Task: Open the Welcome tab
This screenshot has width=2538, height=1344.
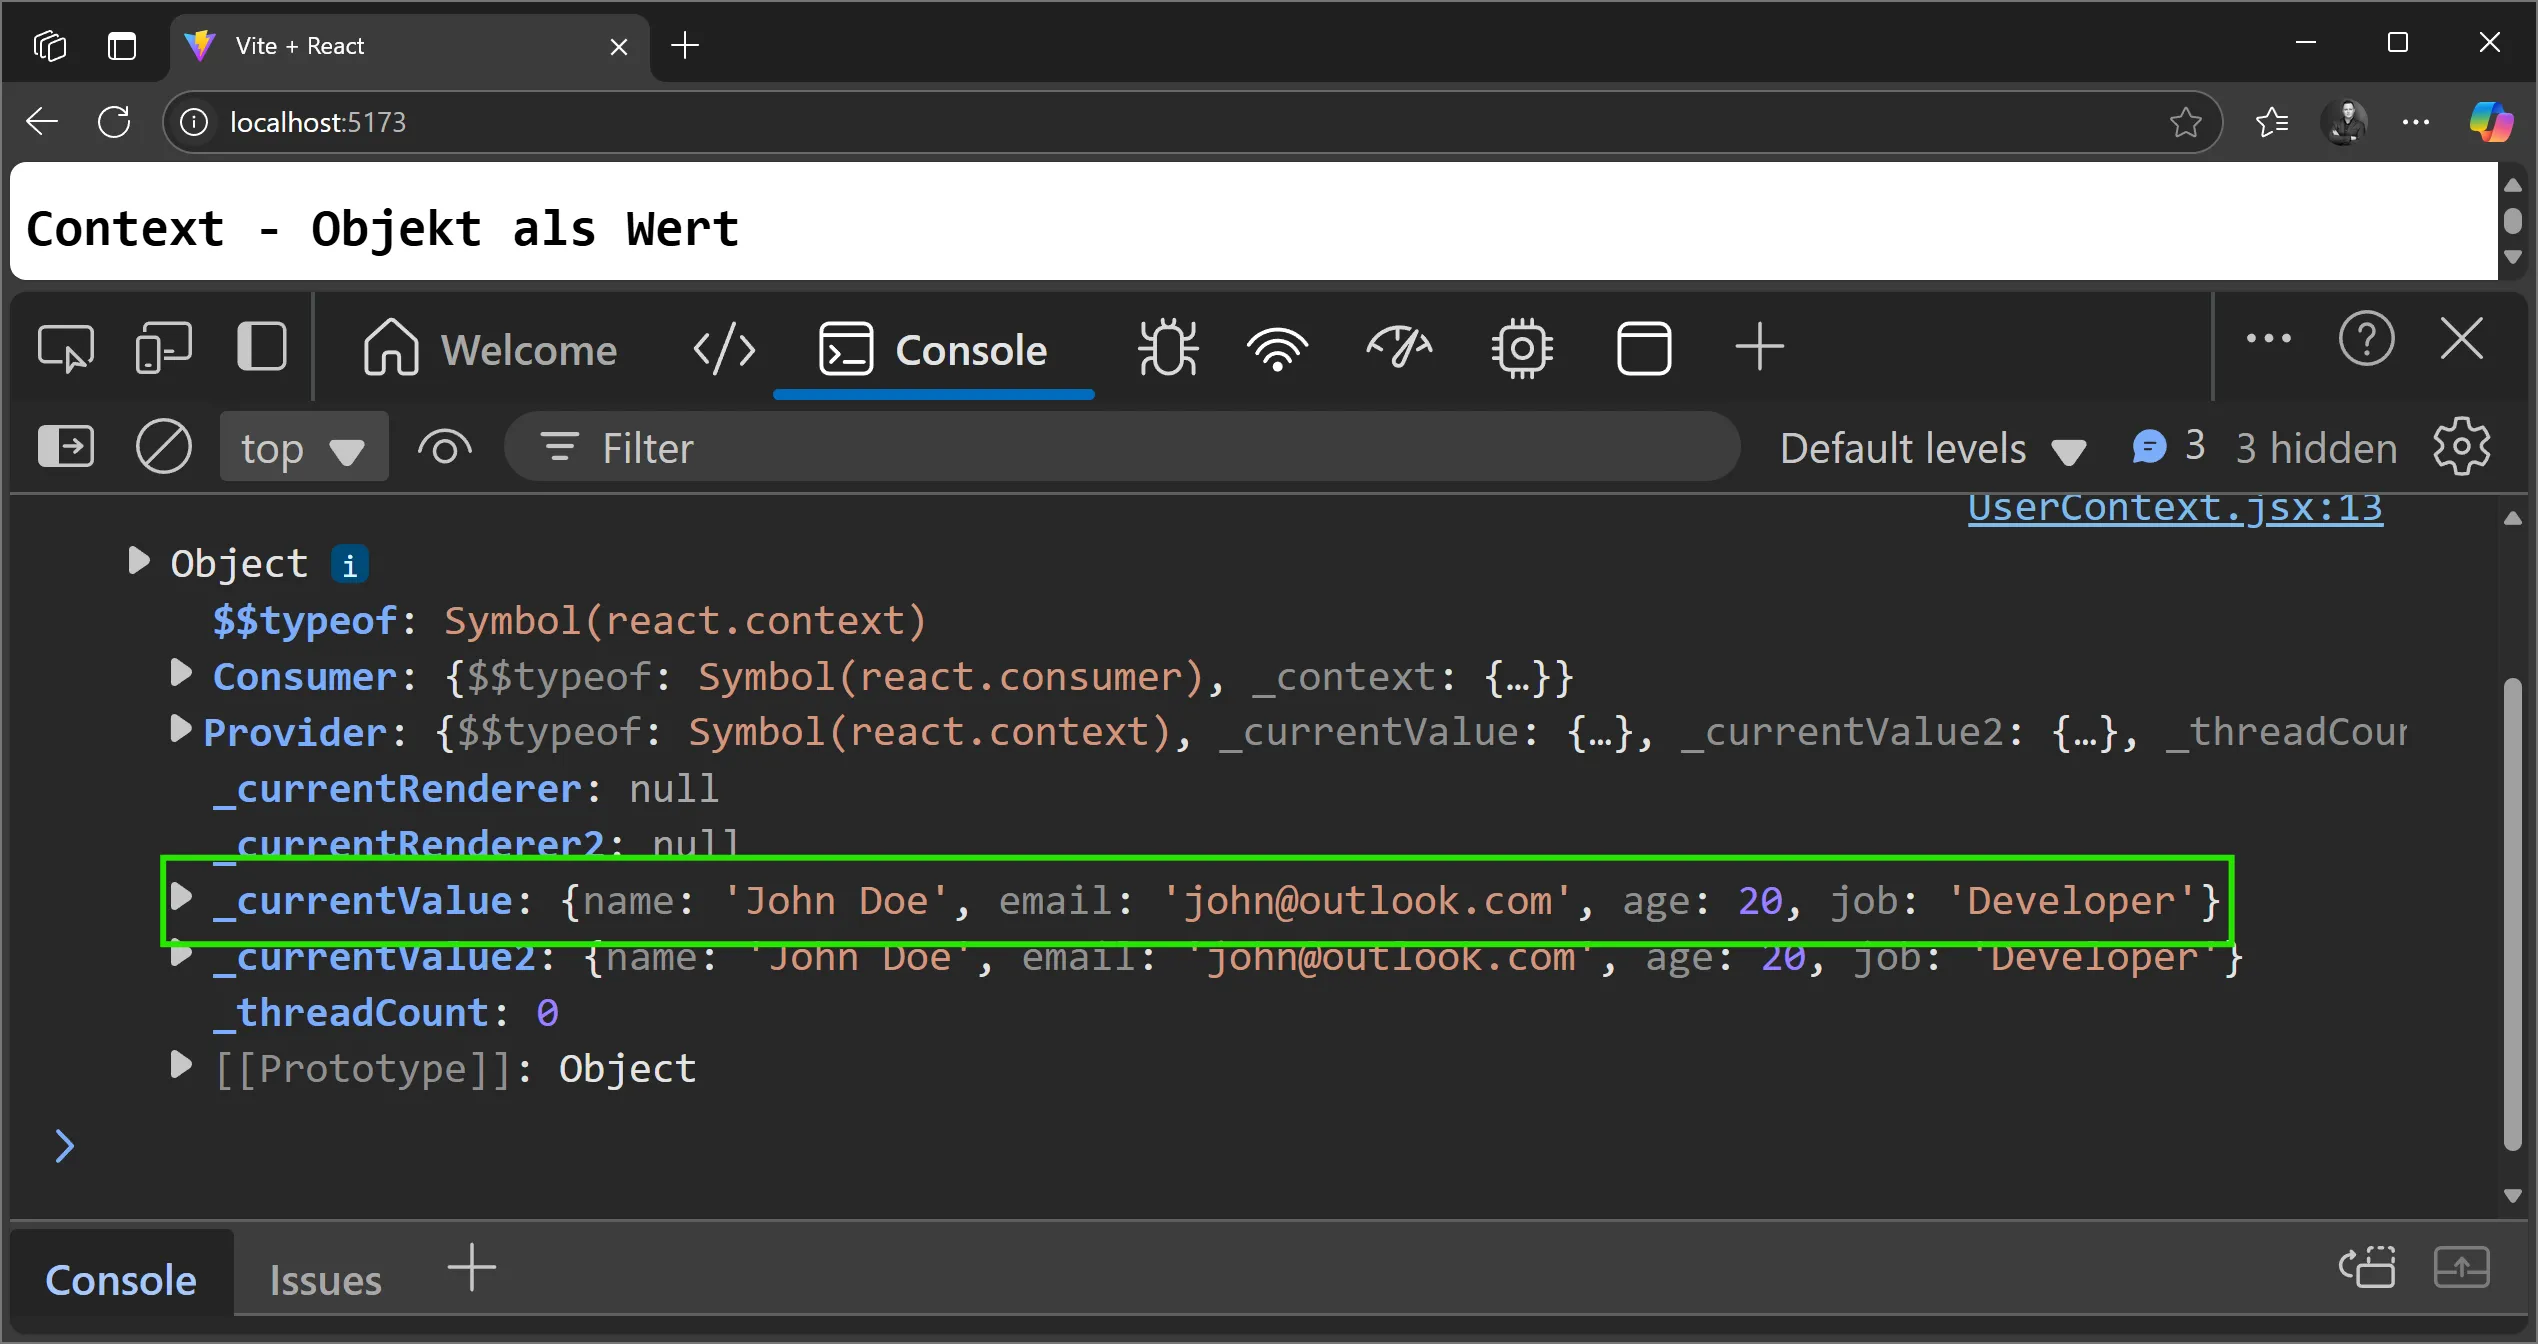Action: coord(489,349)
